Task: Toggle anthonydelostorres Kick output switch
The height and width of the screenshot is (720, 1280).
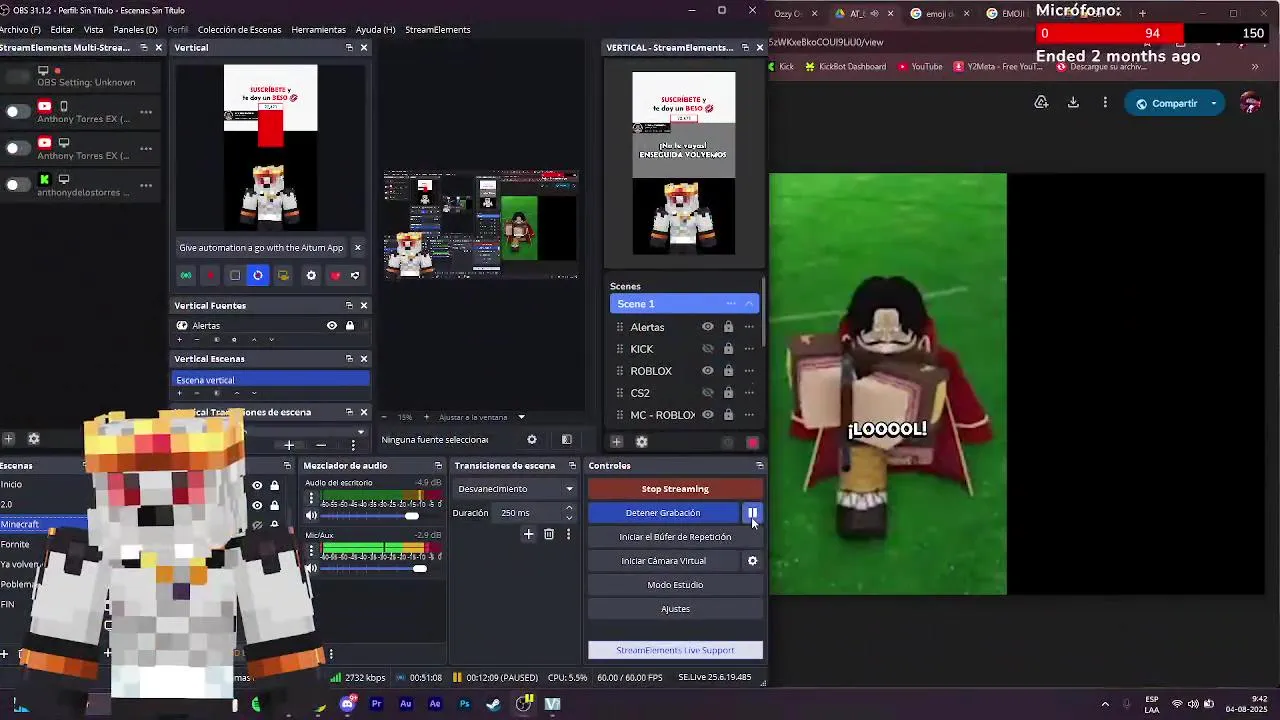Action: (x=17, y=185)
